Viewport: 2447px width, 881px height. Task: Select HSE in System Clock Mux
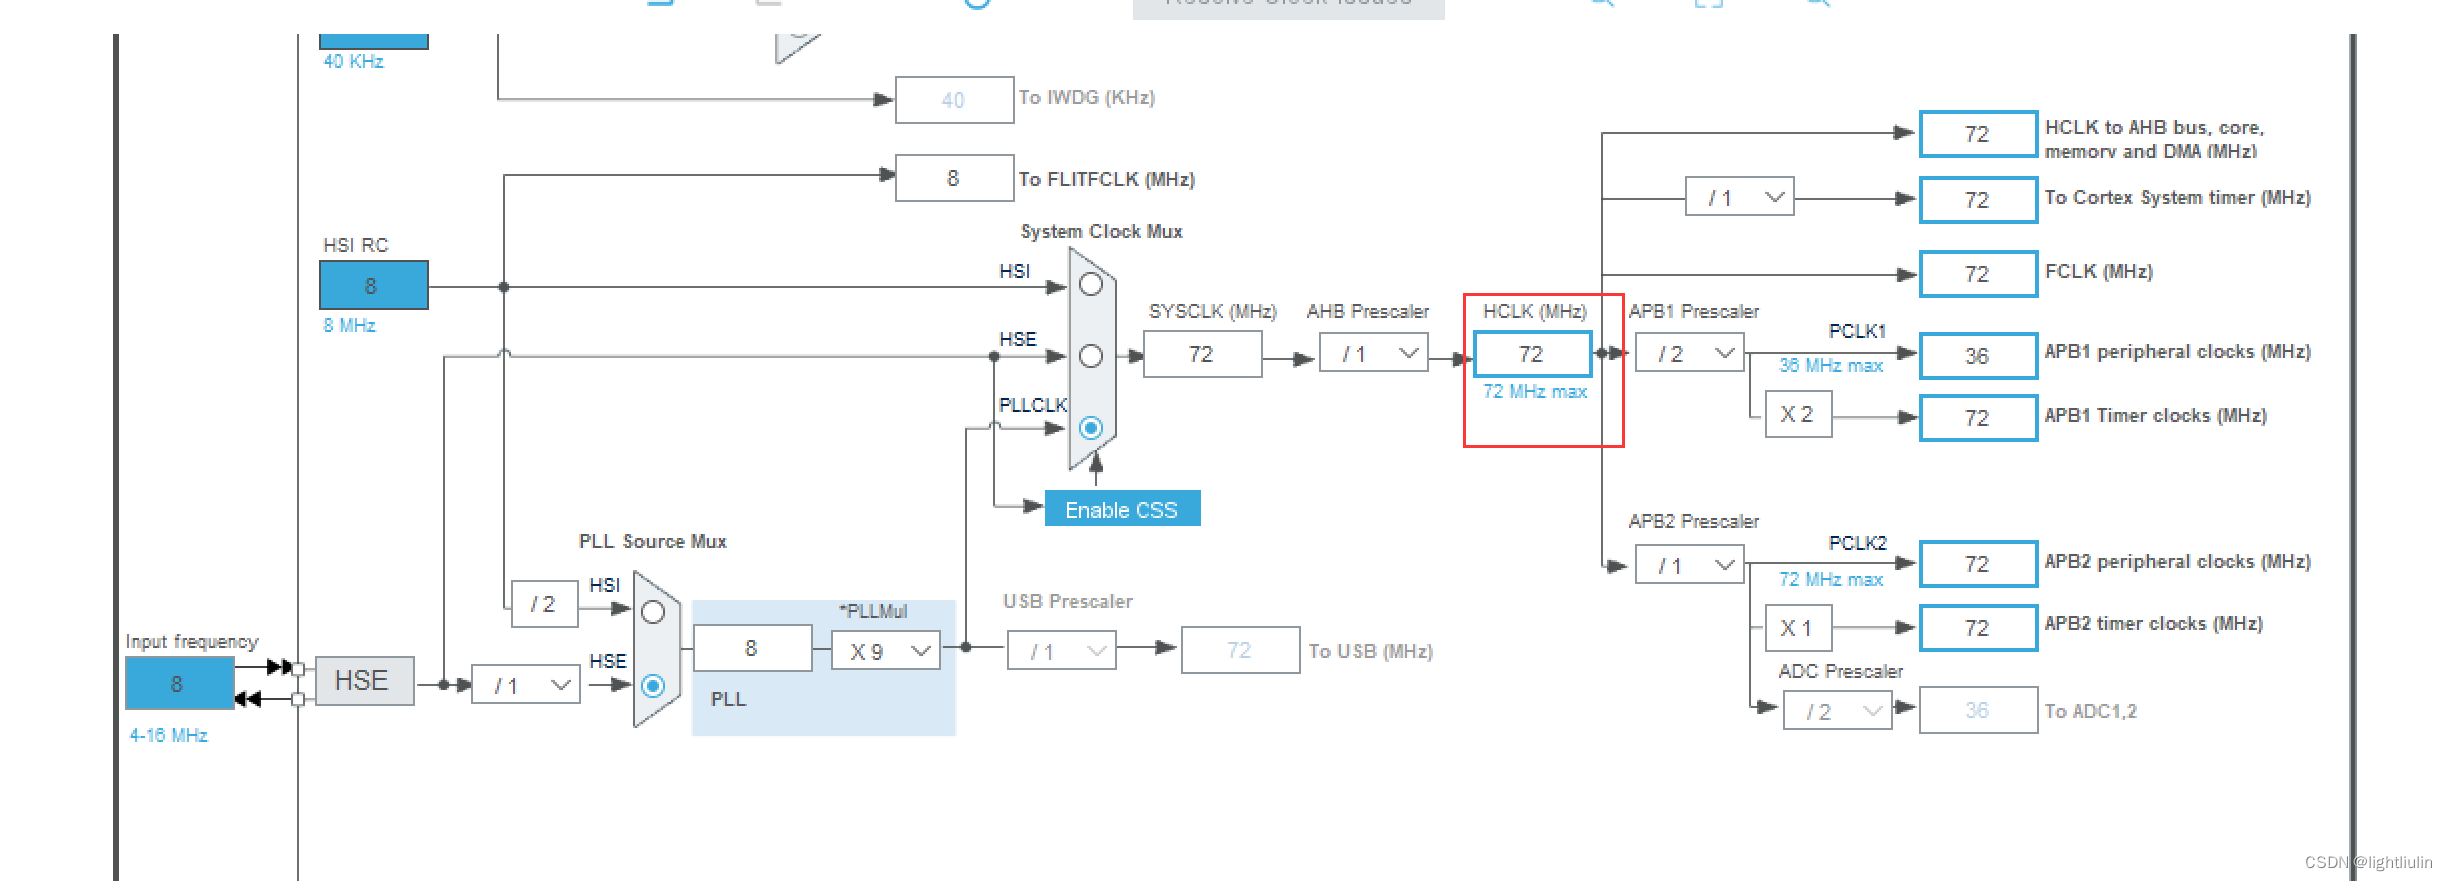(x=1091, y=356)
